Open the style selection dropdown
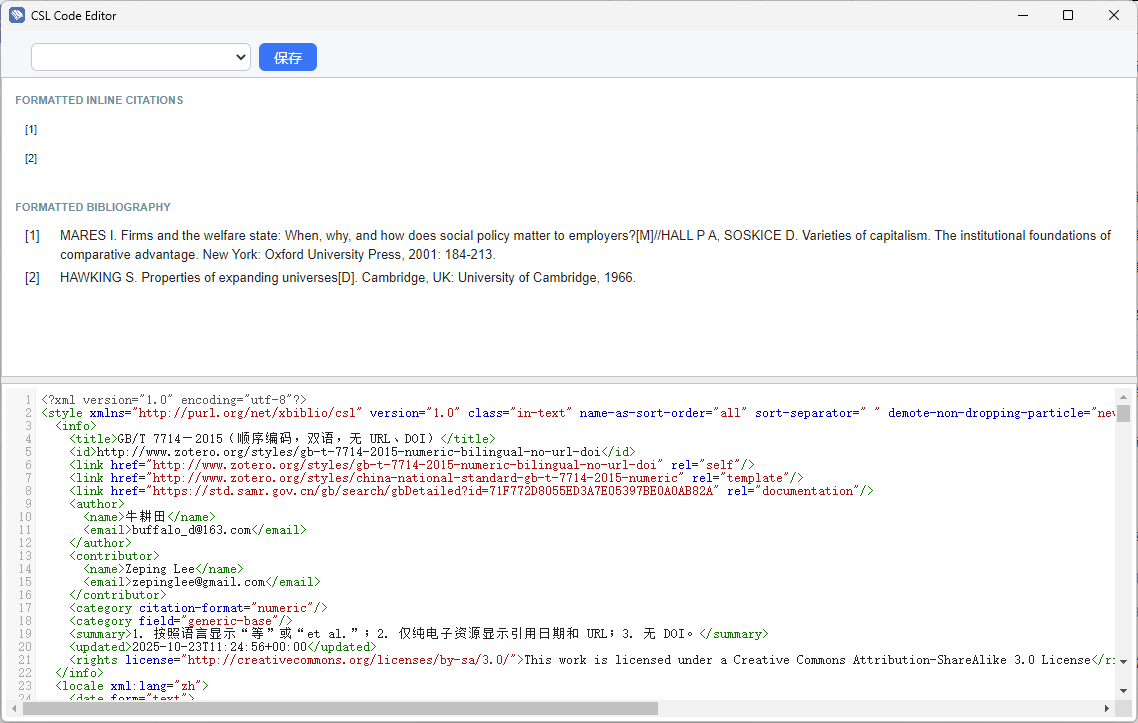This screenshot has width=1138, height=723. point(140,58)
